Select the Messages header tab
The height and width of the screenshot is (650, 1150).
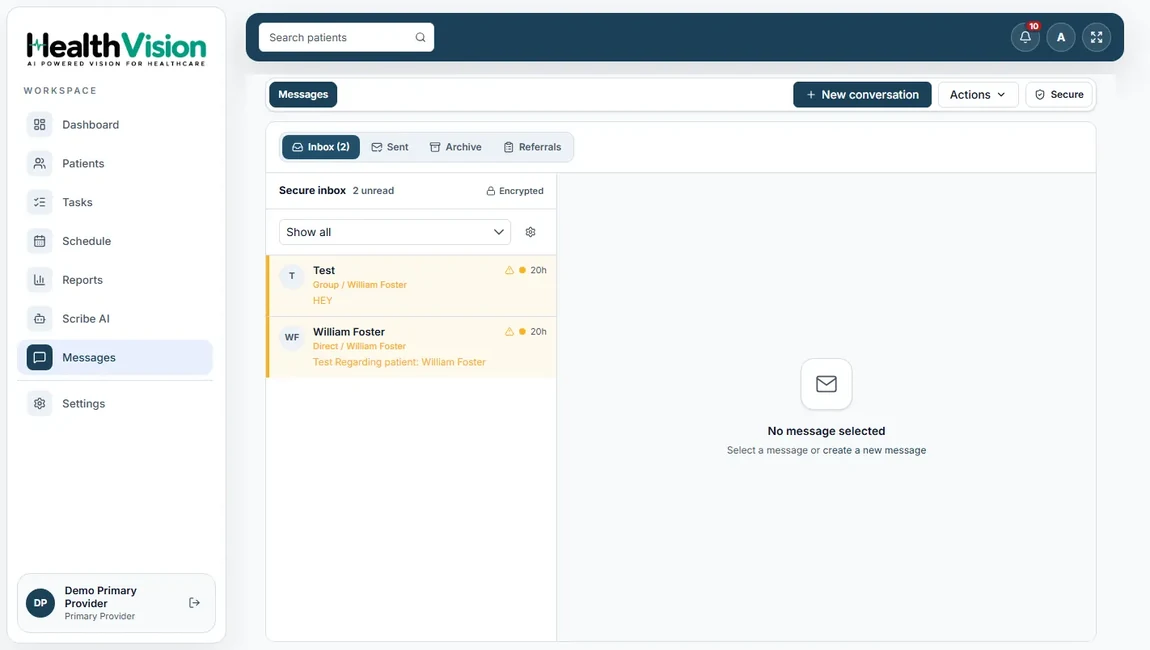pyautogui.click(x=303, y=95)
